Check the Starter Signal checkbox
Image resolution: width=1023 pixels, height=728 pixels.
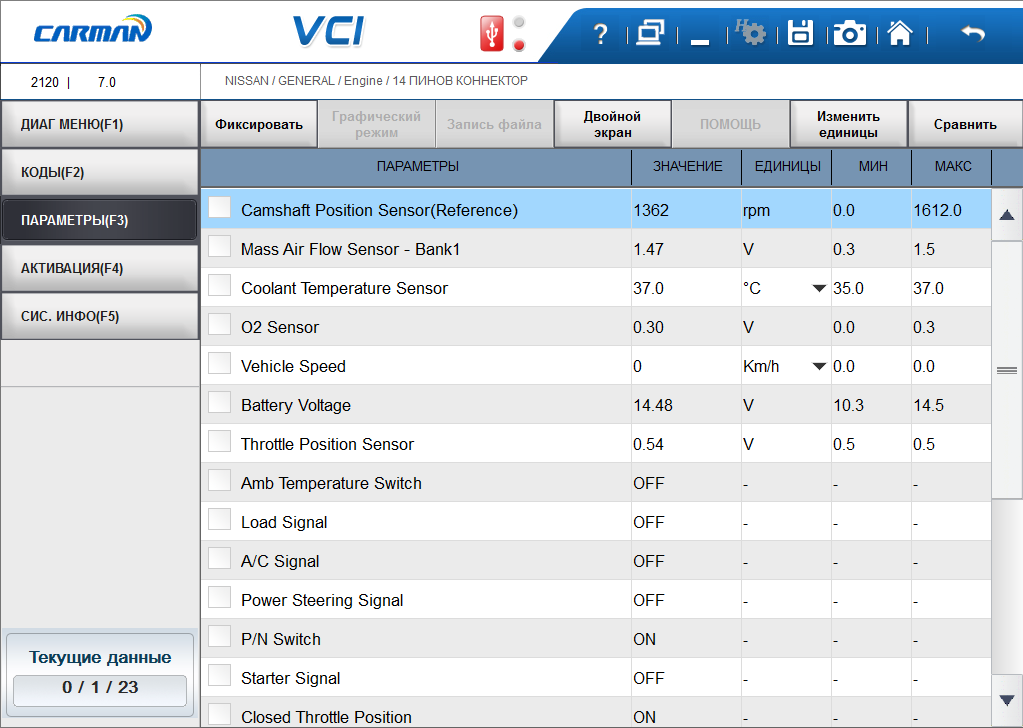click(219, 676)
